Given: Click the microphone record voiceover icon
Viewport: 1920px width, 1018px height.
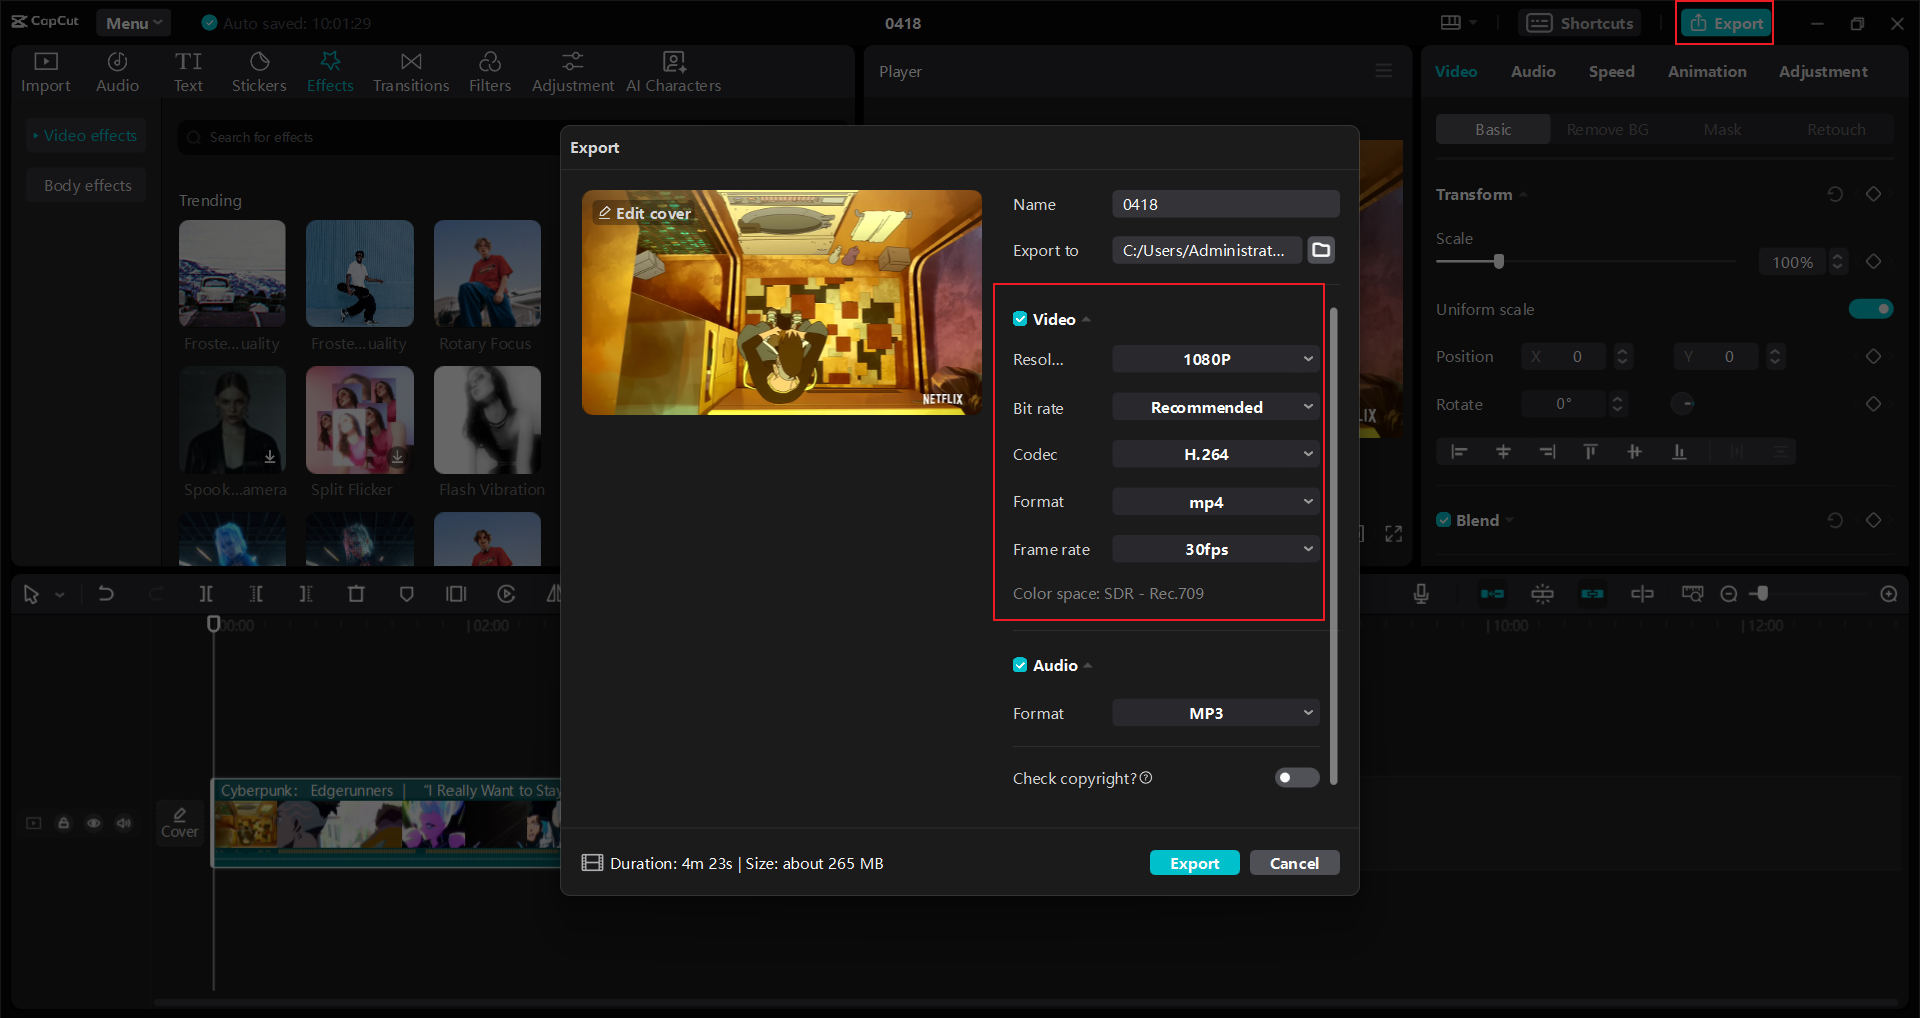Looking at the screenshot, I should (x=1421, y=594).
